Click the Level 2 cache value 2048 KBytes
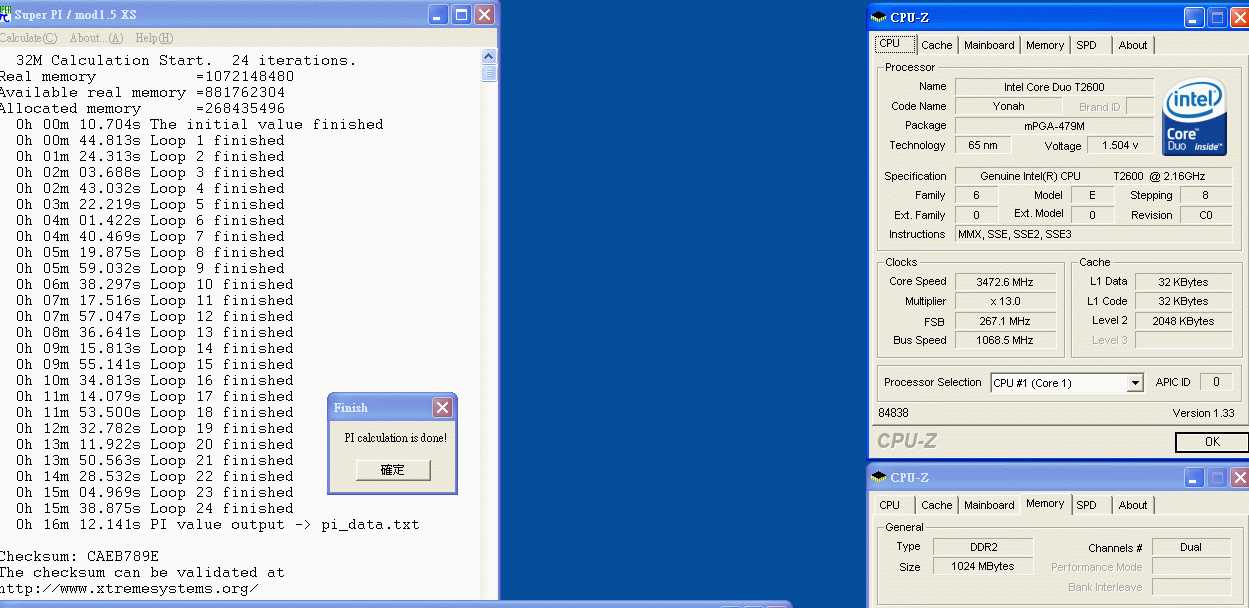This screenshot has width=1249, height=608. tap(1183, 321)
